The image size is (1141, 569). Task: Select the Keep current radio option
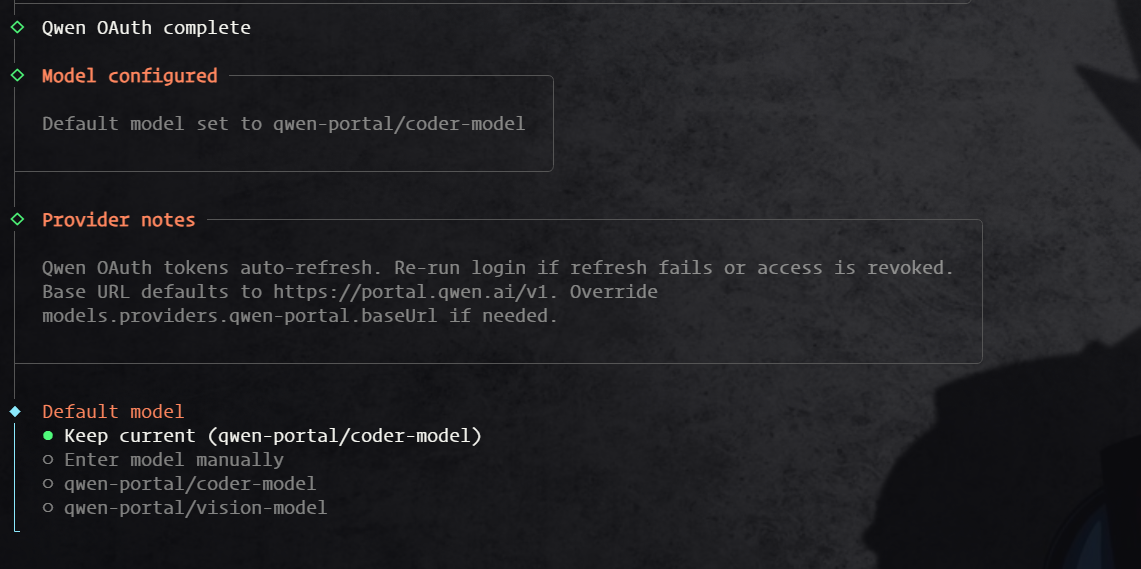click(x=48, y=436)
